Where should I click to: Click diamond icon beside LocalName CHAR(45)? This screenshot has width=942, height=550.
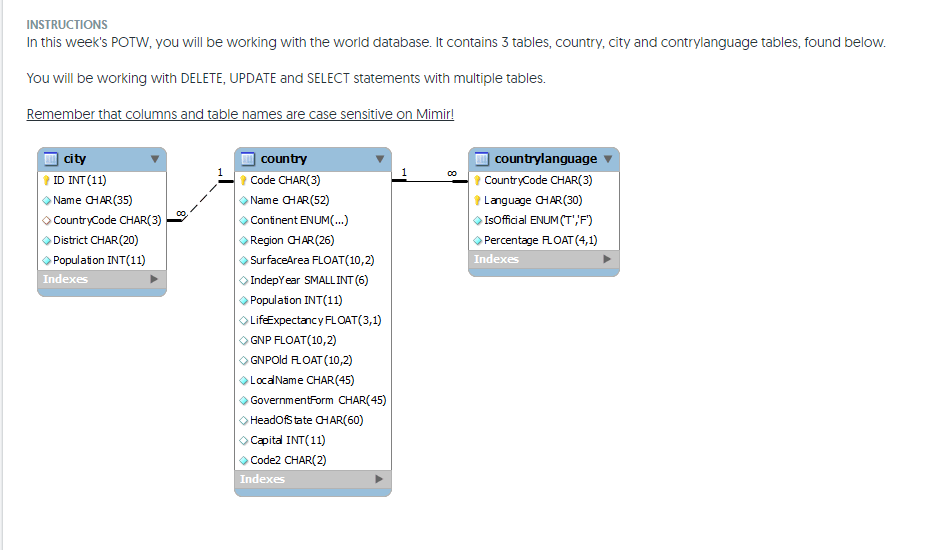coord(243,380)
